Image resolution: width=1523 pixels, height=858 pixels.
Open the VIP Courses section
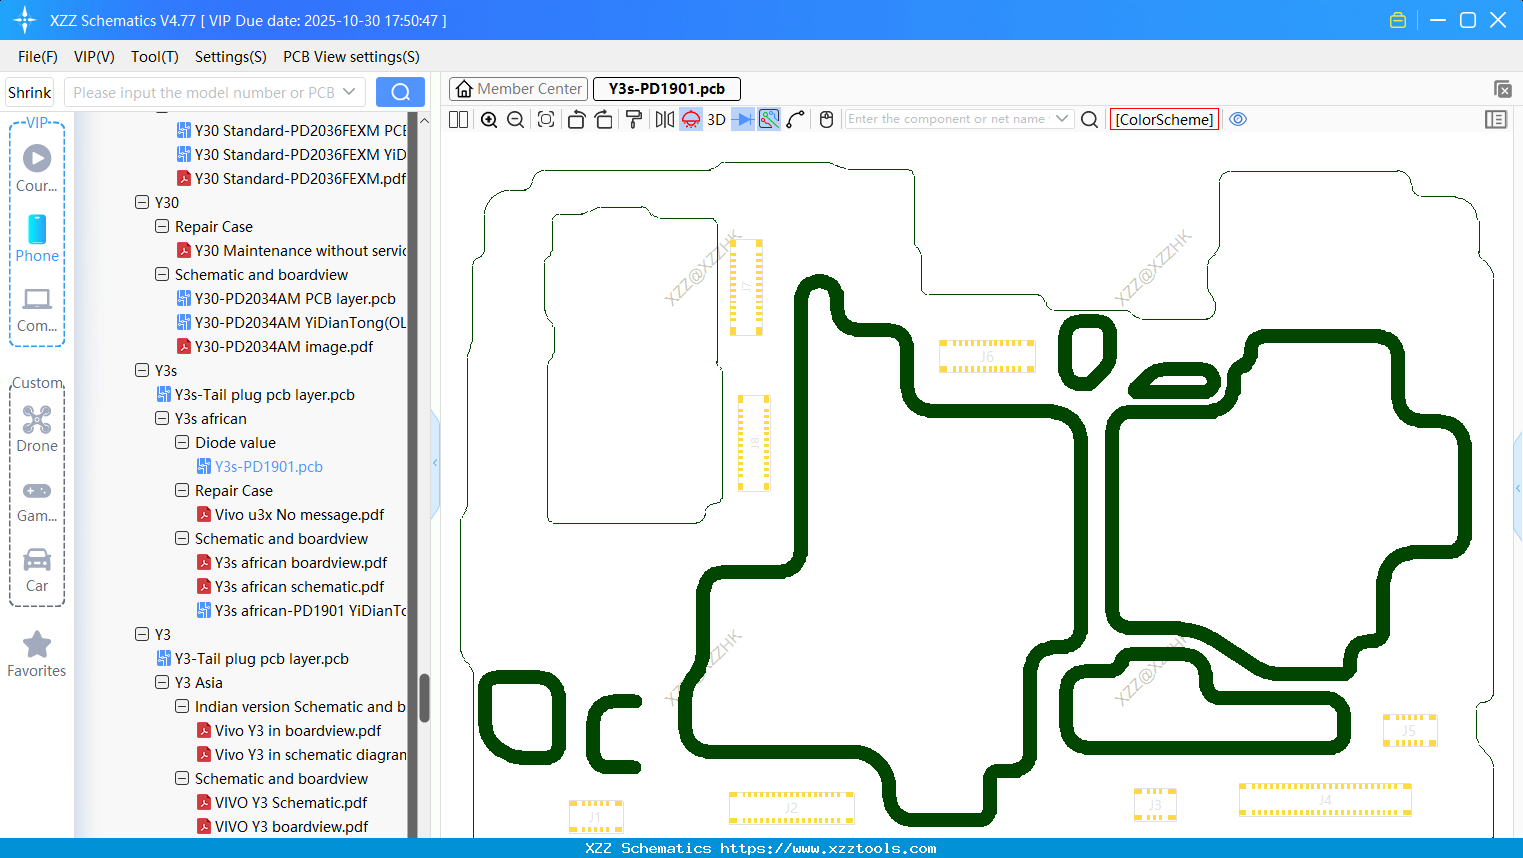point(37,168)
